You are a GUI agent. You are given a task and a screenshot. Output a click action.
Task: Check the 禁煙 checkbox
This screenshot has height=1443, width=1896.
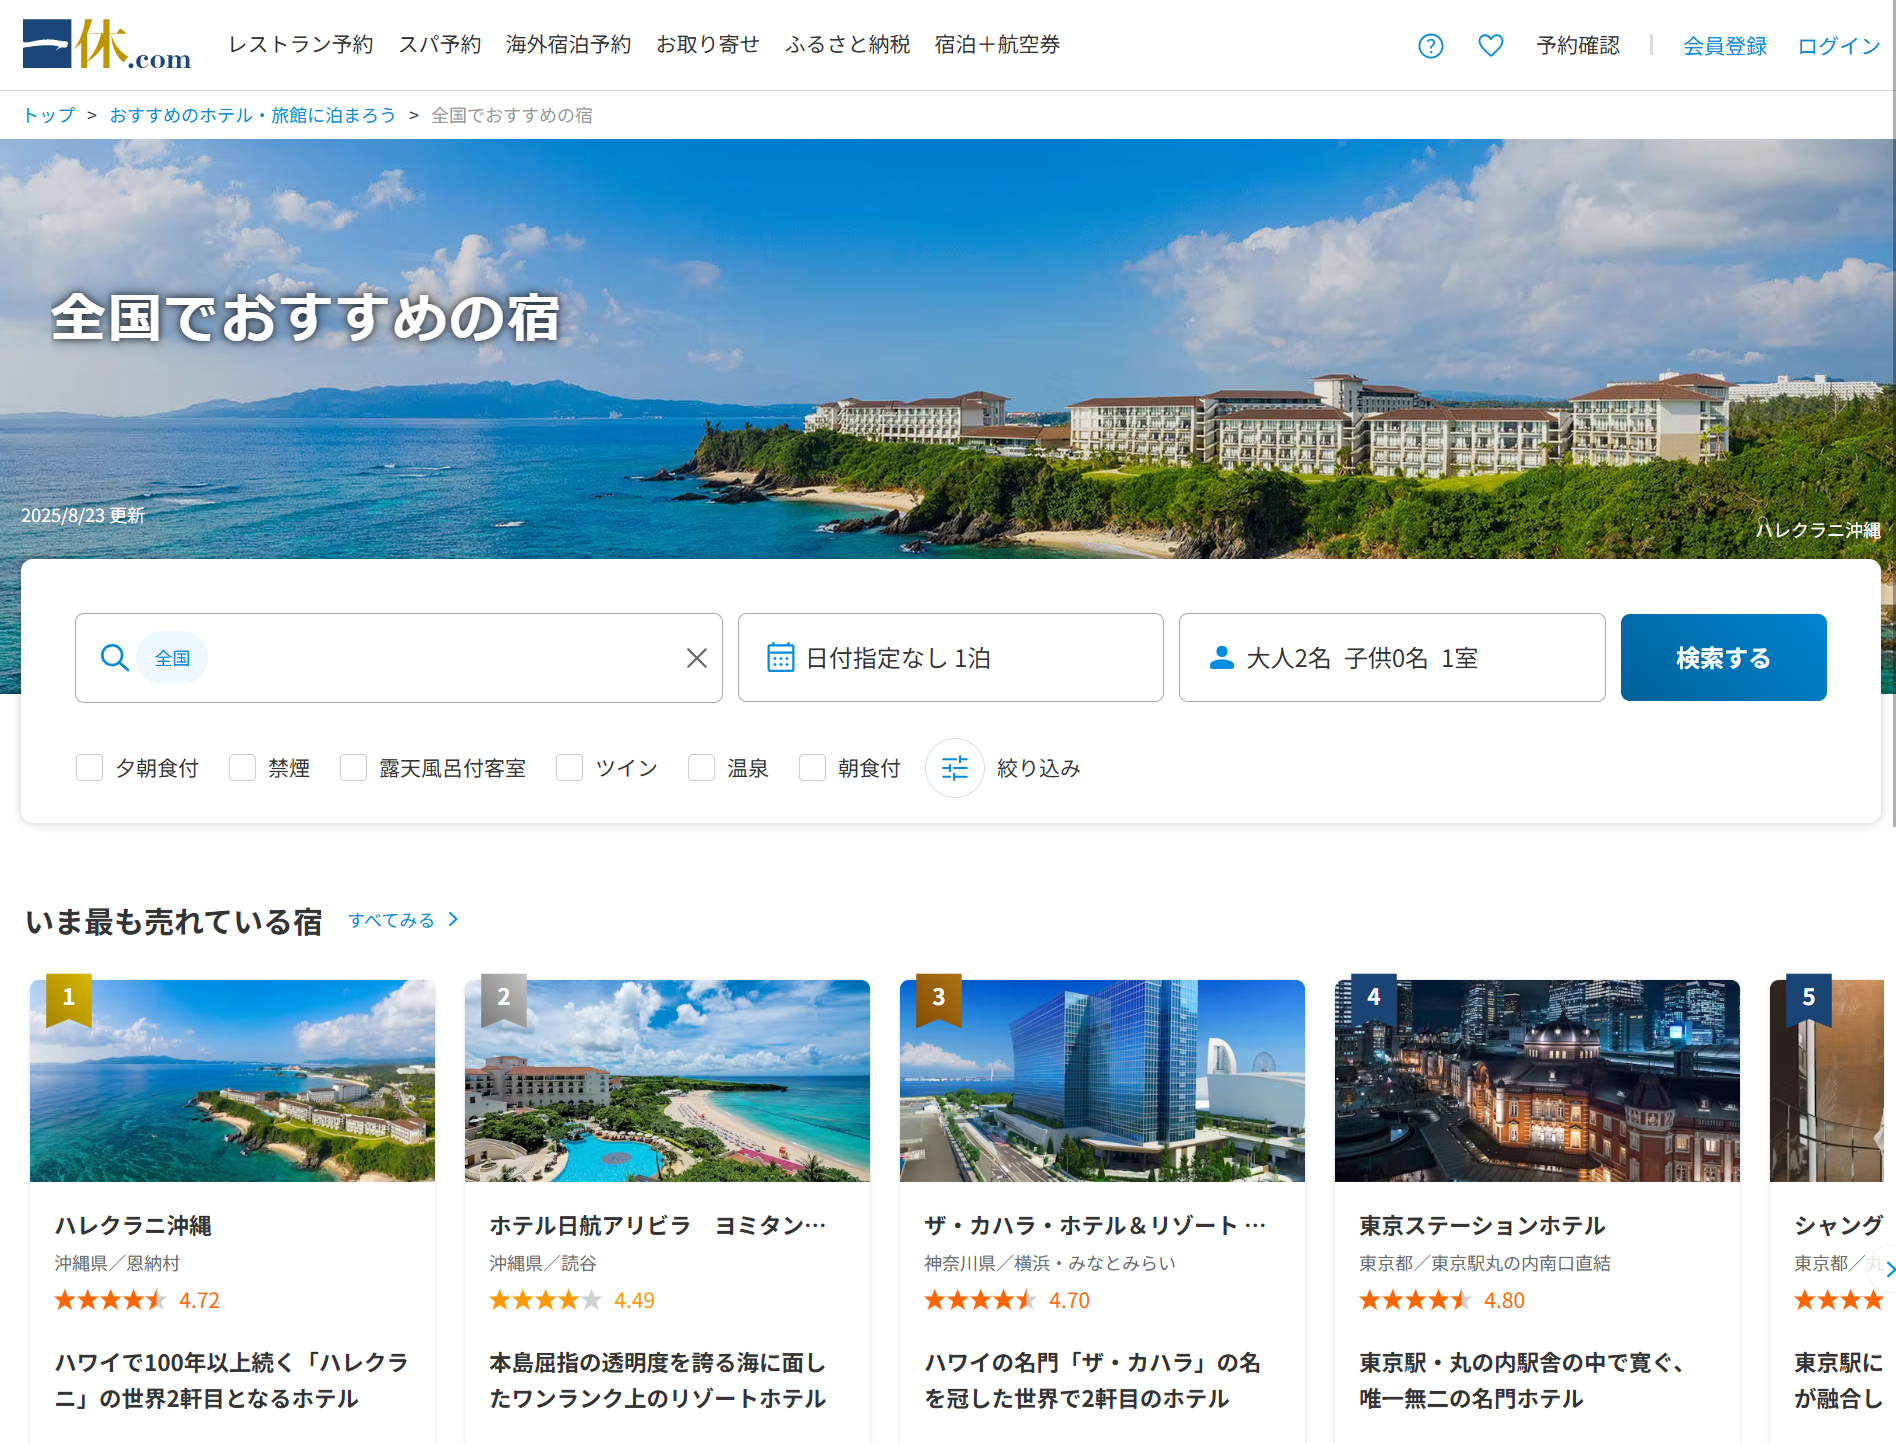243,768
